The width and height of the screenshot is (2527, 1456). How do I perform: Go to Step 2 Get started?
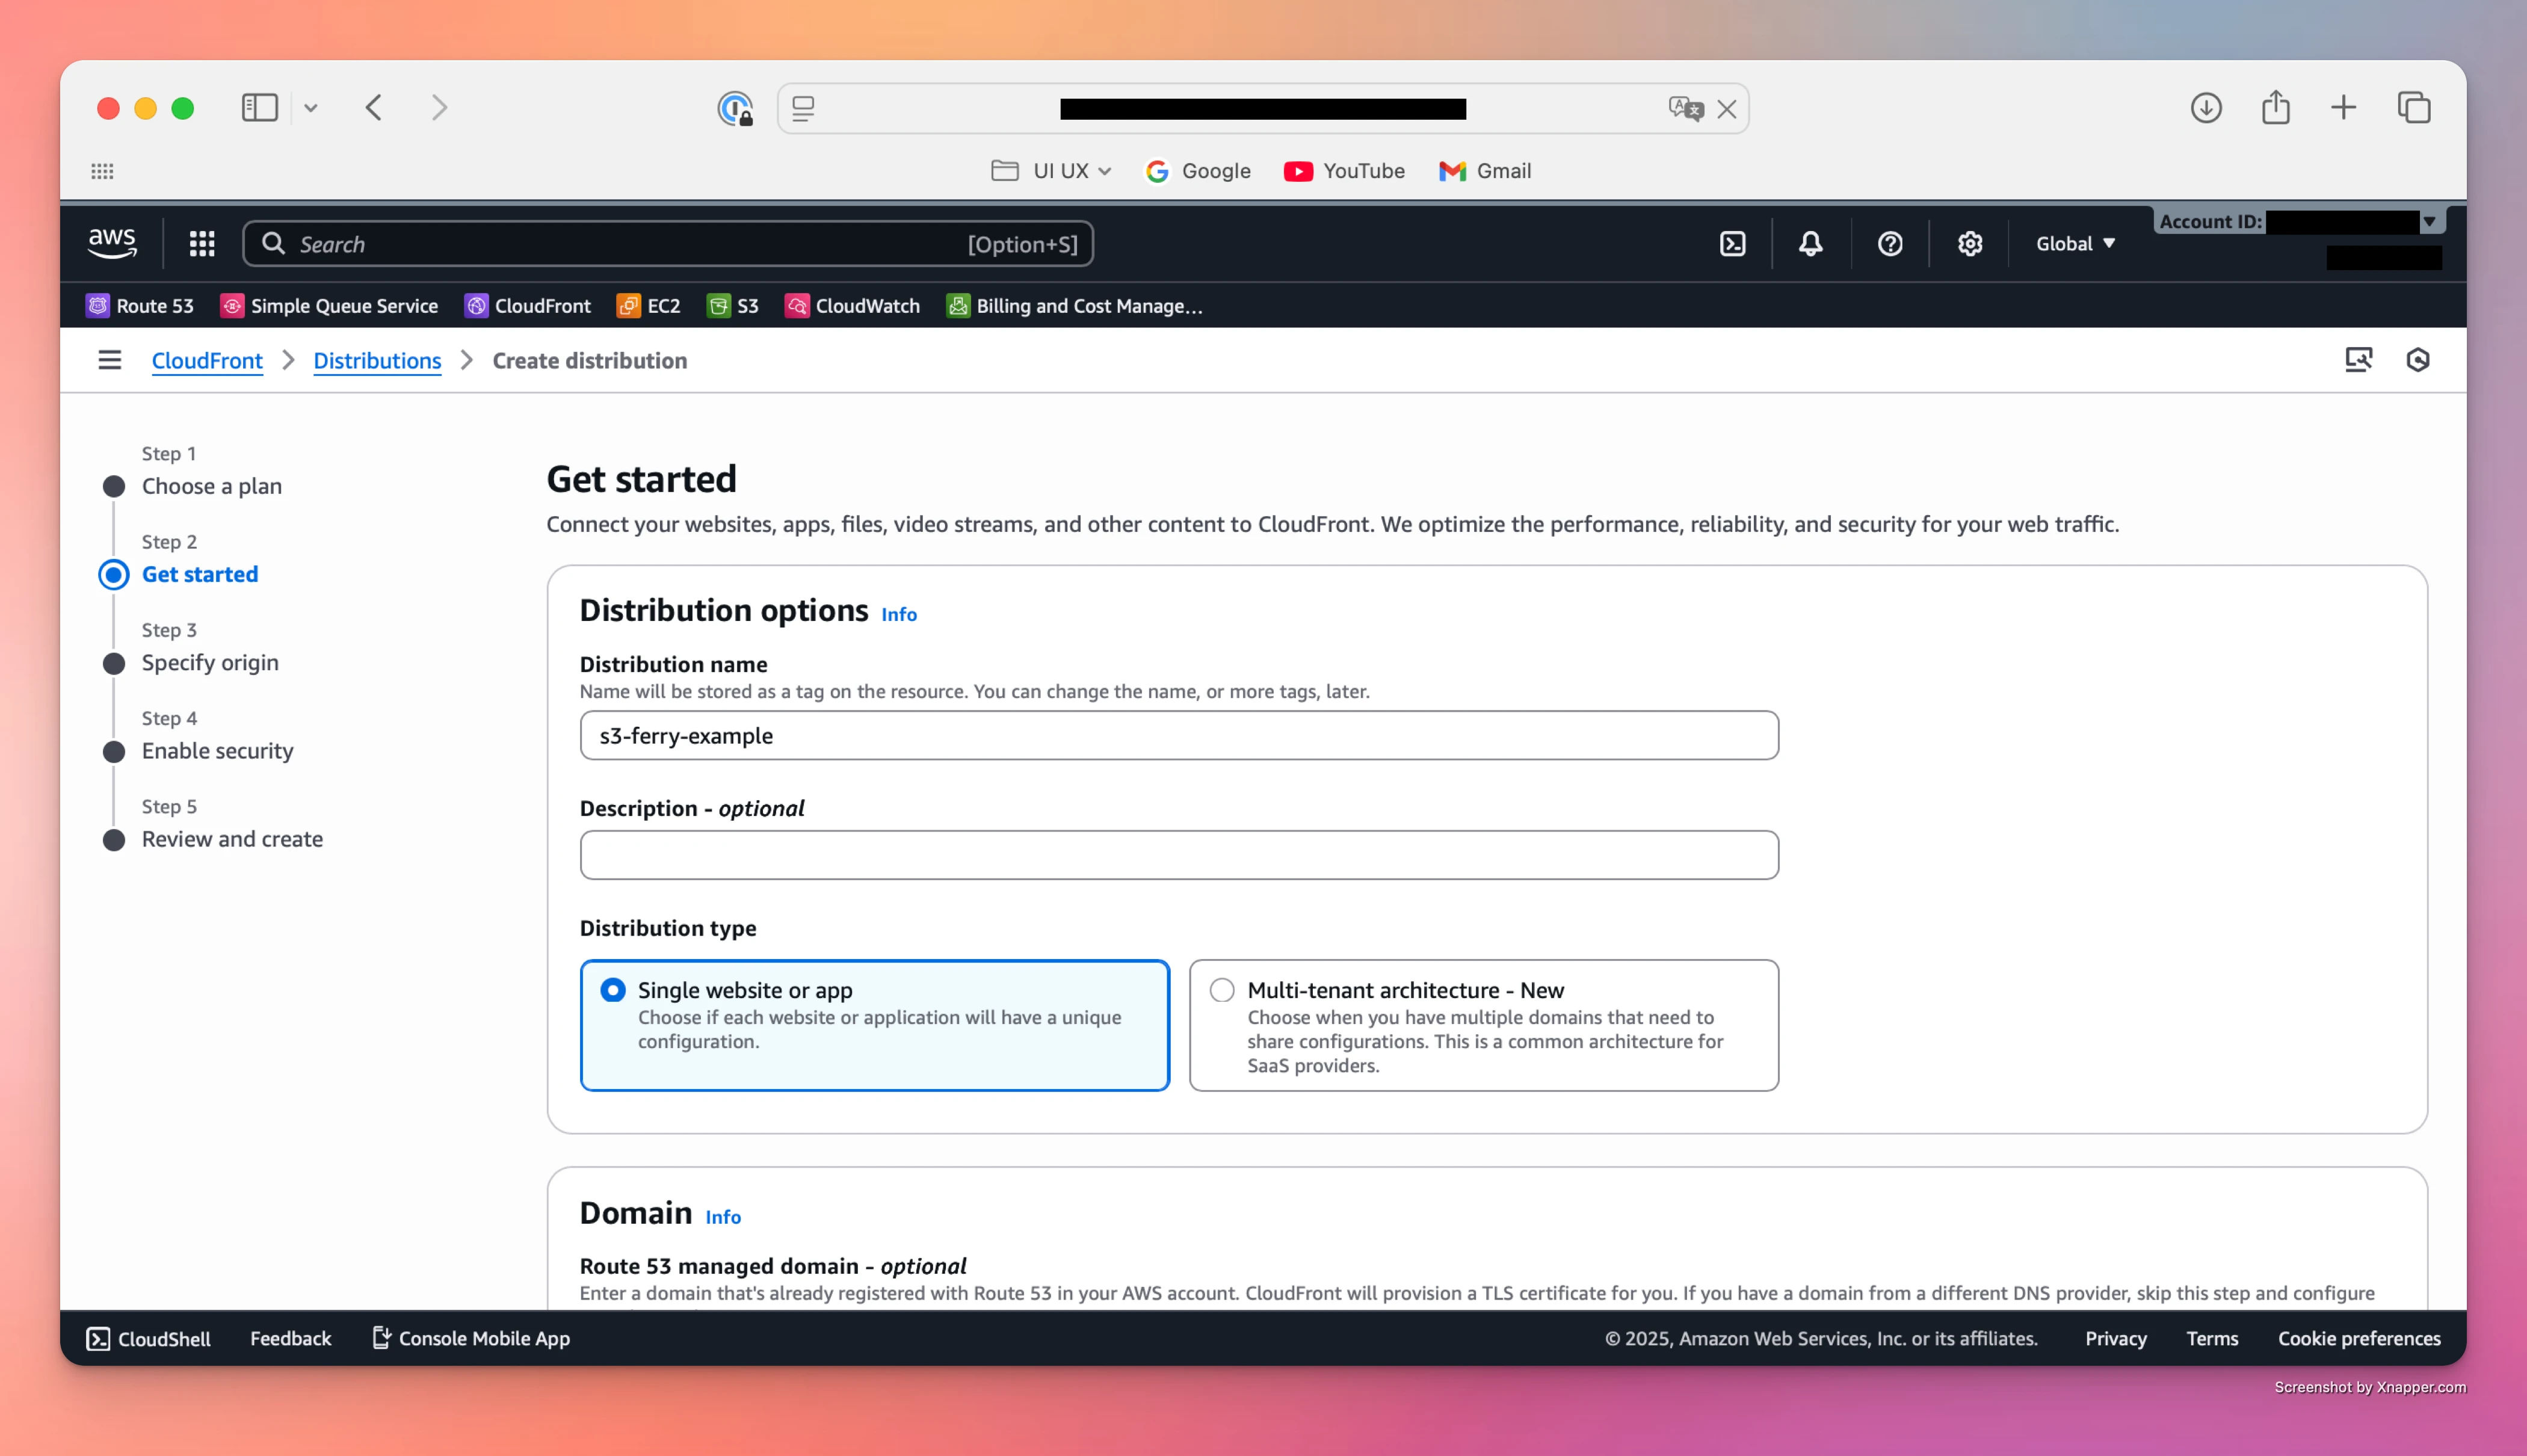pyautogui.click(x=199, y=574)
